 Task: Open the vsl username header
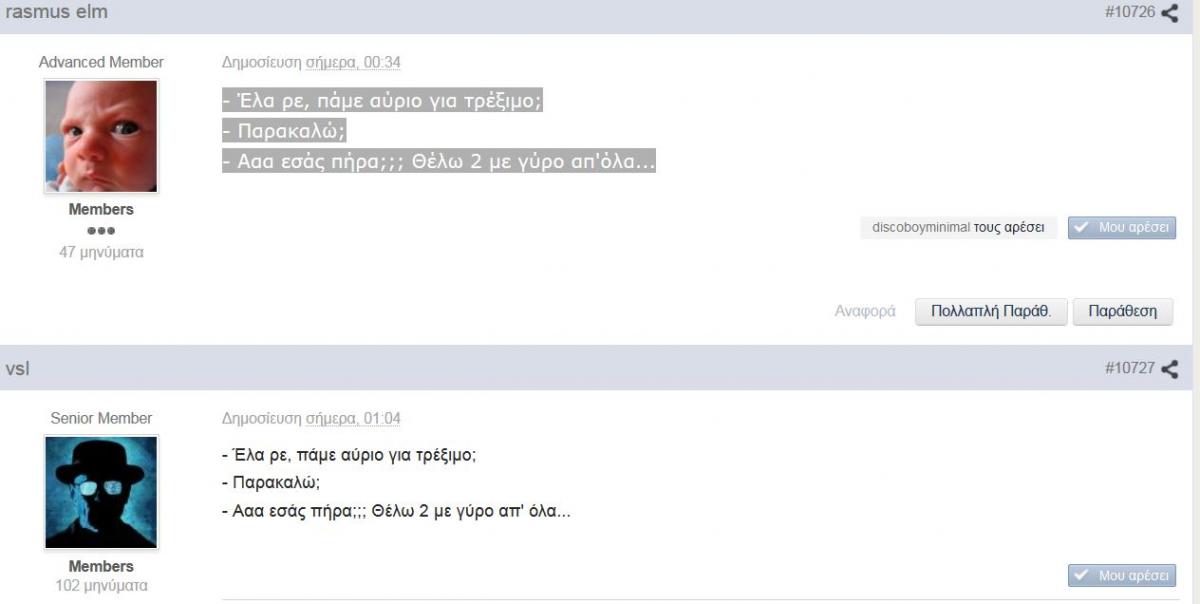click(x=18, y=369)
